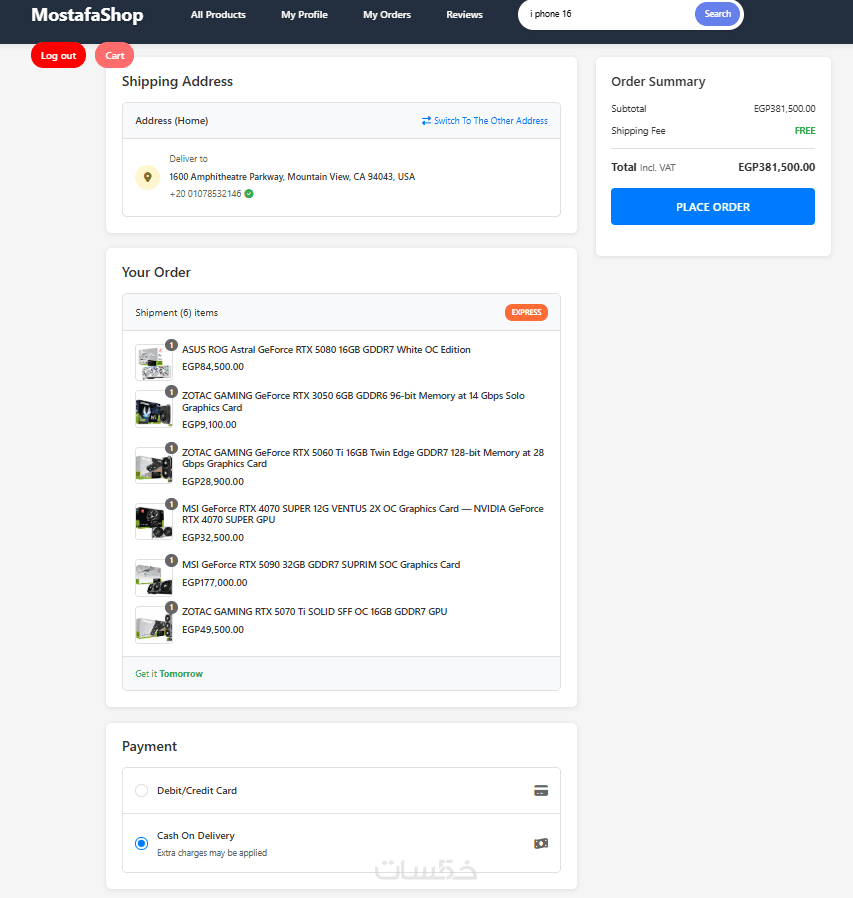Screen dimensions: 853x898
Task: Click the ZOTAC GAMING GeForce RTX 5060 Ti title
Action: (x=363, y=458)
